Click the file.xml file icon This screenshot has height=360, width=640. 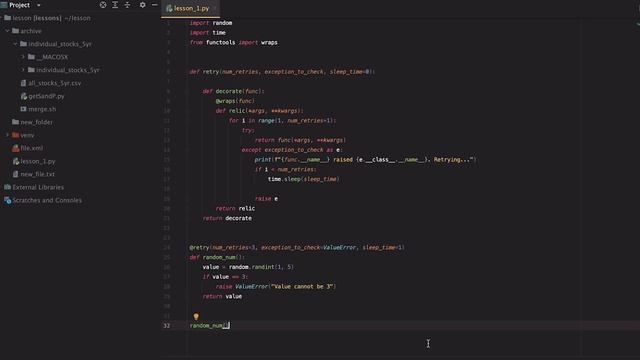[x=16, y=148]
